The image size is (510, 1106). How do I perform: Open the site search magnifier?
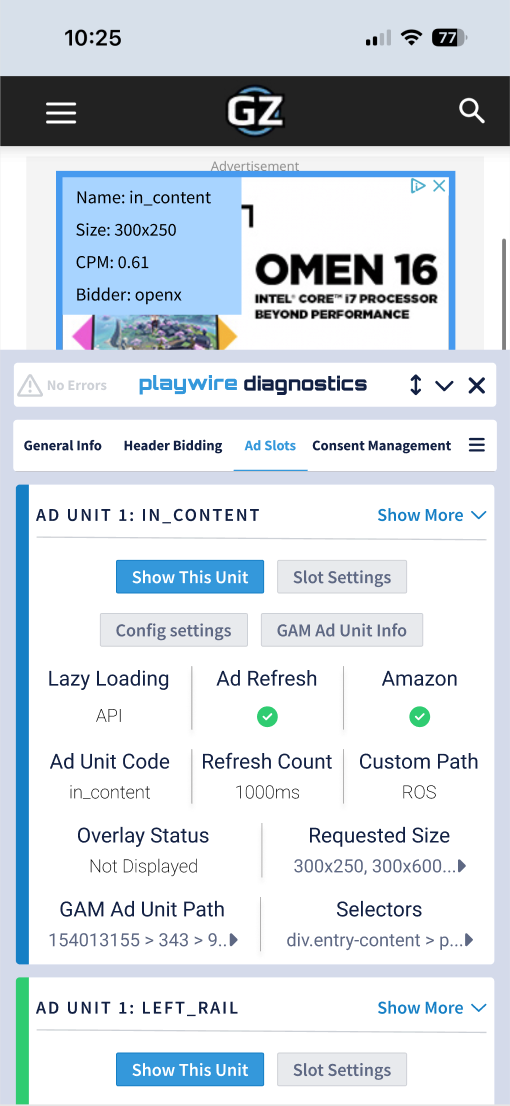472,111
